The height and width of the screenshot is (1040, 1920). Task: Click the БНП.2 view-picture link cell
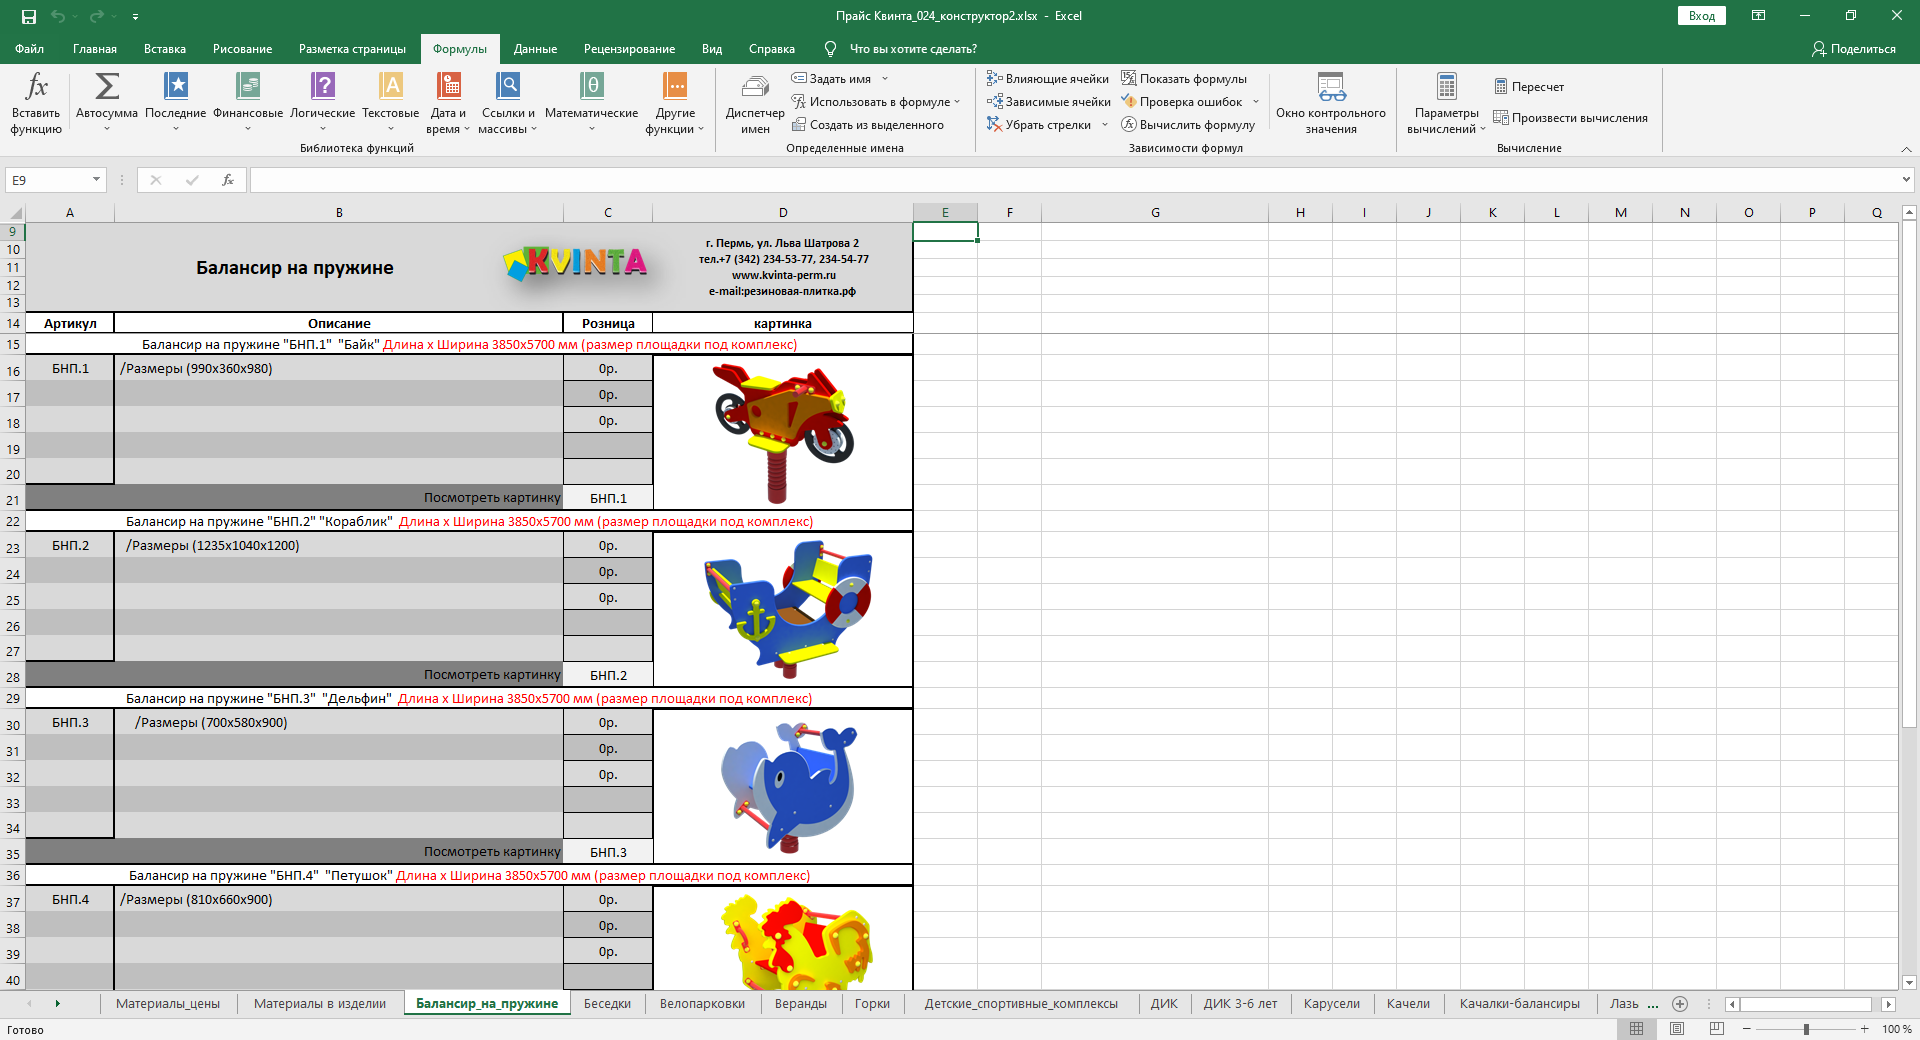click(x=608, y=675)
